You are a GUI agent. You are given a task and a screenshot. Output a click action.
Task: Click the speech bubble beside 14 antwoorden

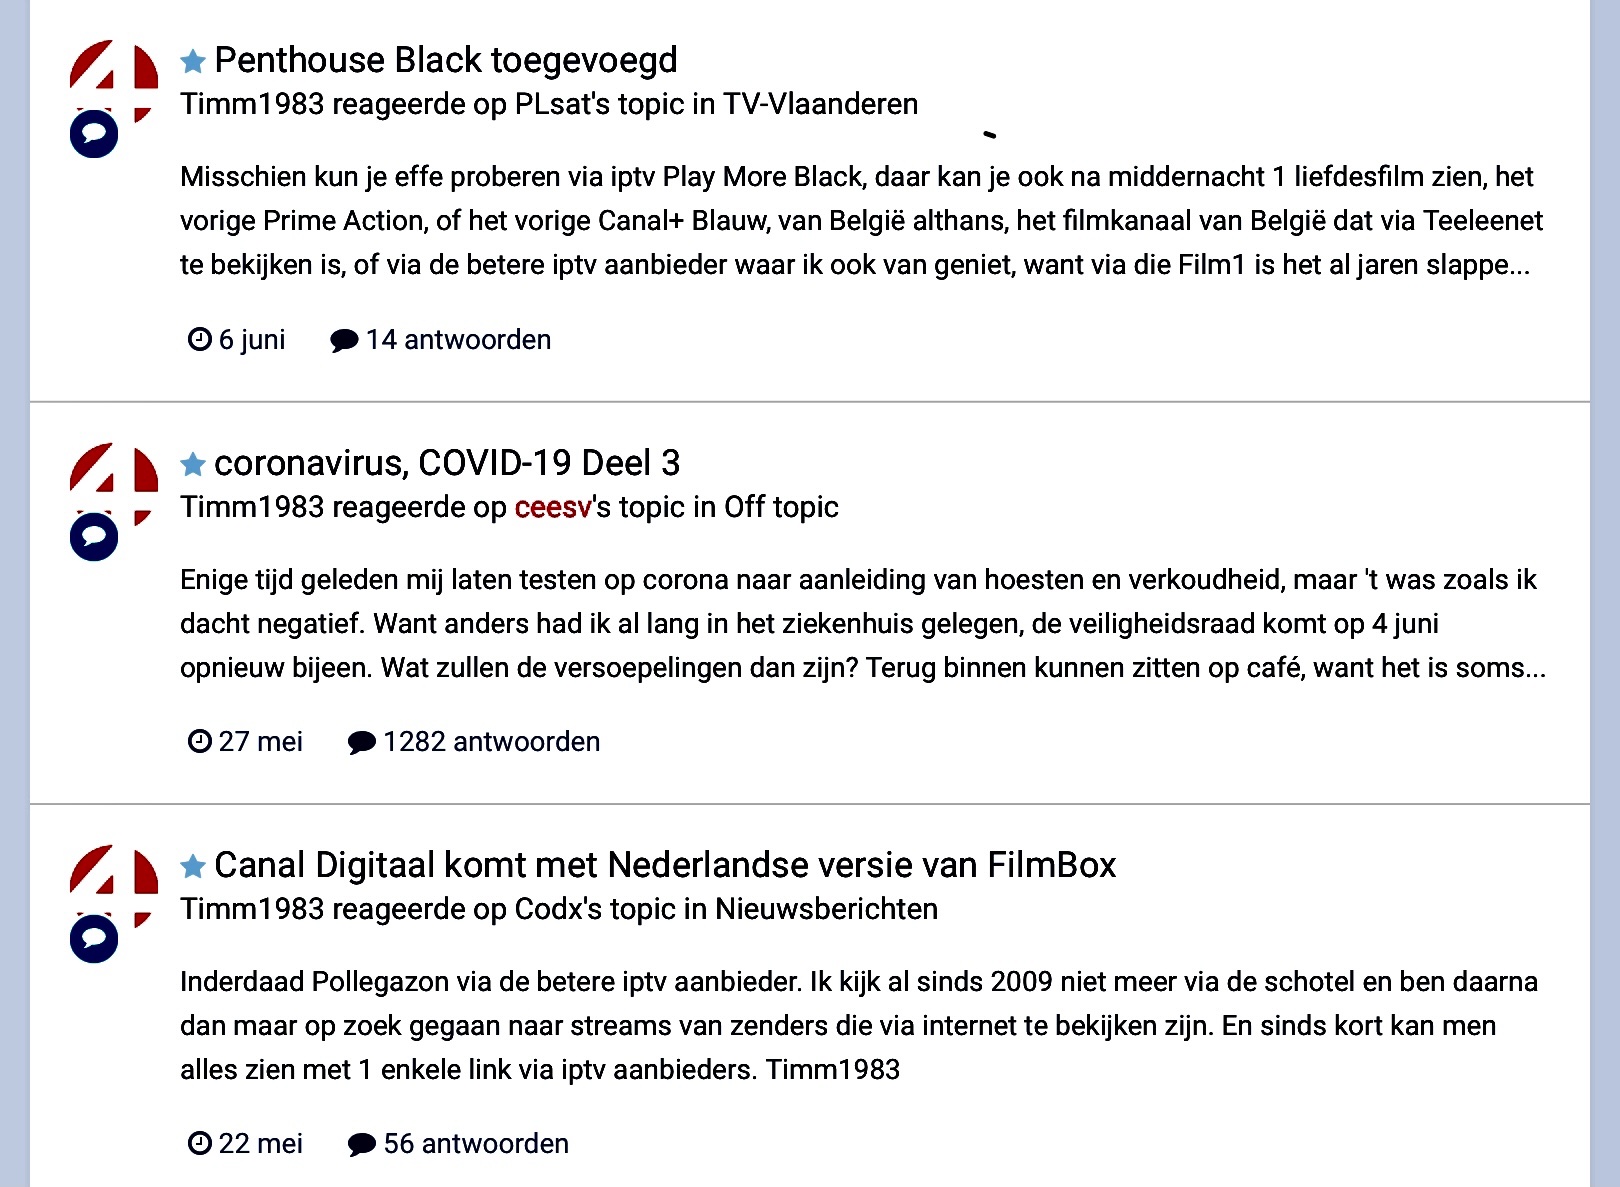coord(344,340)
